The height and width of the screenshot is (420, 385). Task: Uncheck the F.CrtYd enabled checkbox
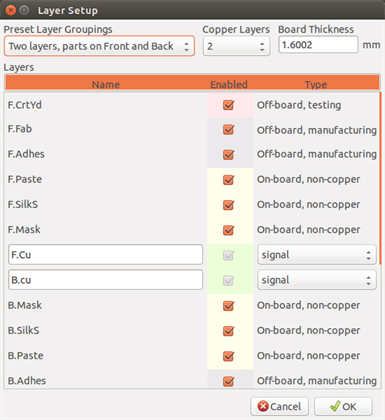coord(228,105)
